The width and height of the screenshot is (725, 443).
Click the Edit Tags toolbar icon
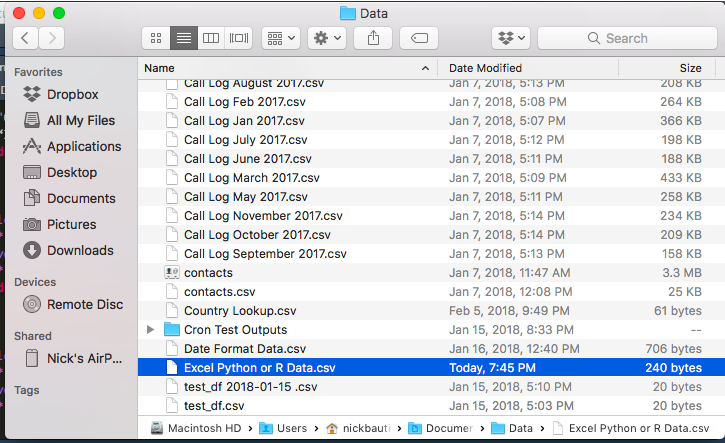click(419, 38)
